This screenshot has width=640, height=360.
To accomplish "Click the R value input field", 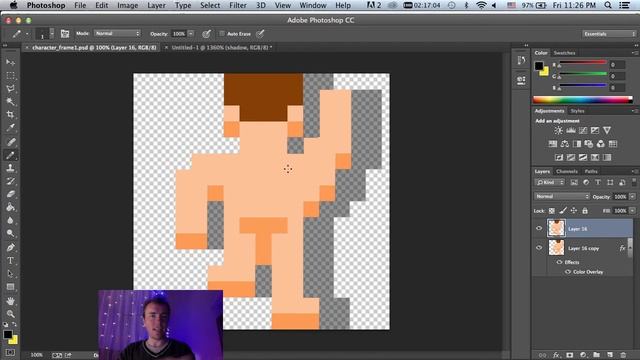I will point(617,64).
